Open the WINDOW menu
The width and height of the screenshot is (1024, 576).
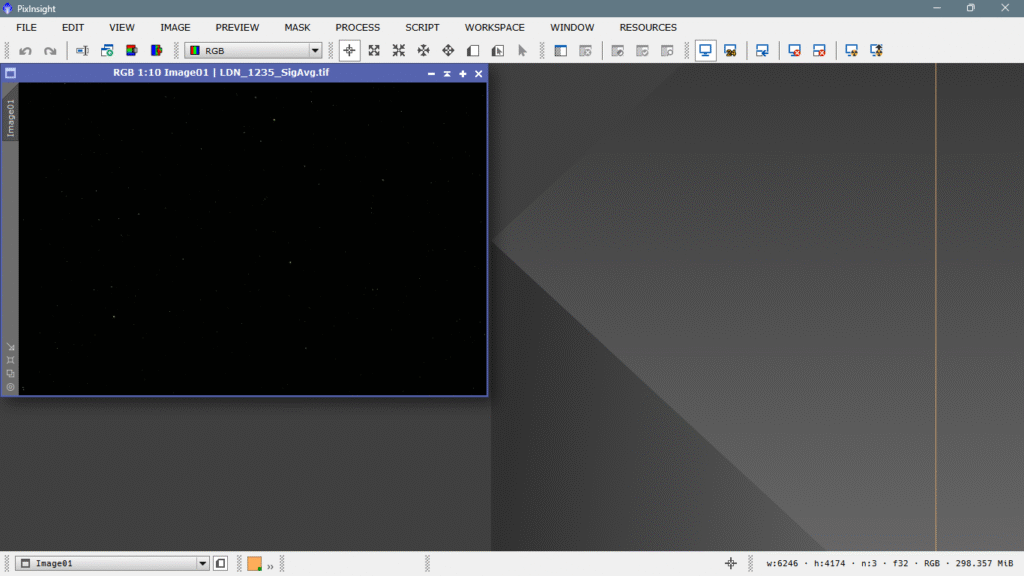tap(572, 27)
